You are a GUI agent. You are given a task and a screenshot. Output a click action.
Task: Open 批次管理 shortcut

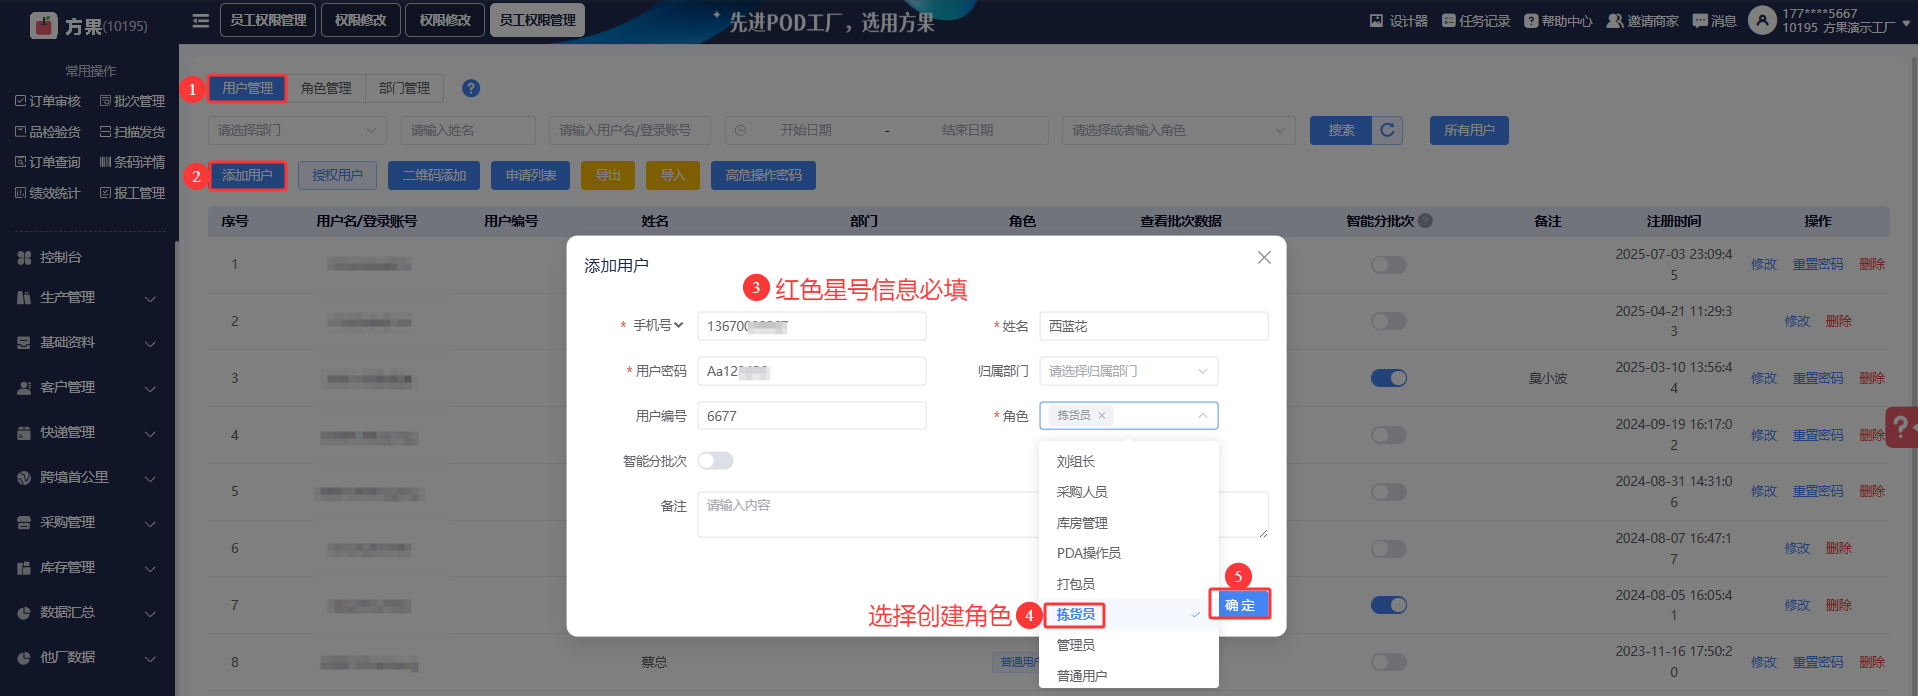(x=132, y=101)
